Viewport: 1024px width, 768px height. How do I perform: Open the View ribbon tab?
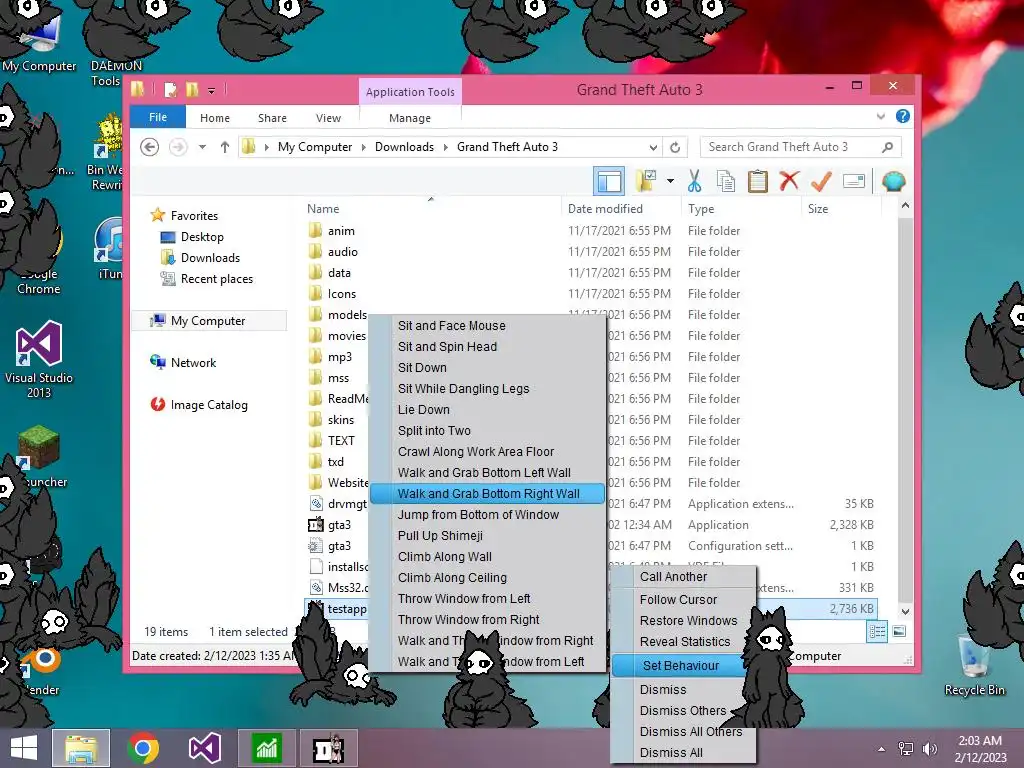(328, 118)
